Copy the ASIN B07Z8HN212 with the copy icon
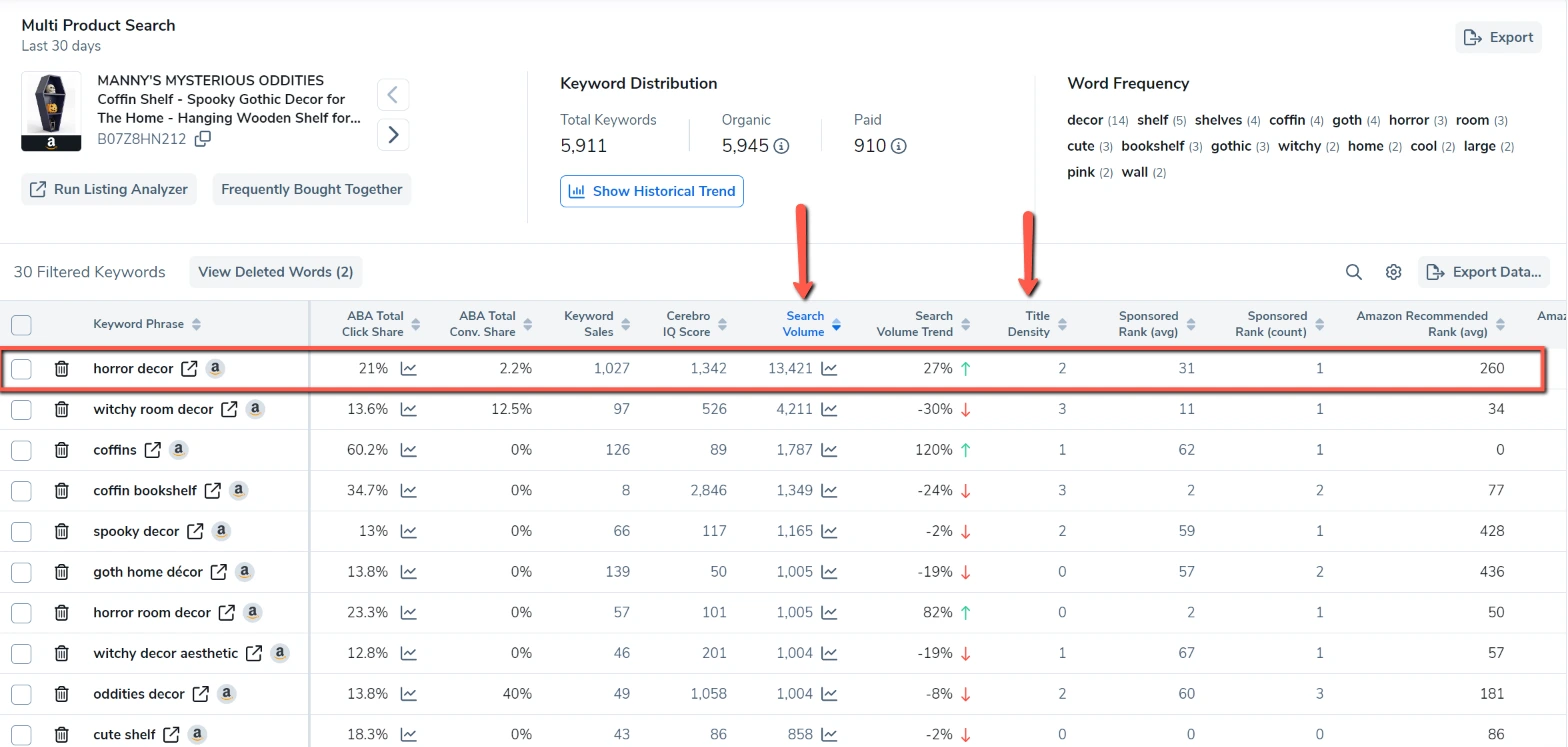Viewport: 1568px width, 747px height. click(202, 139)
